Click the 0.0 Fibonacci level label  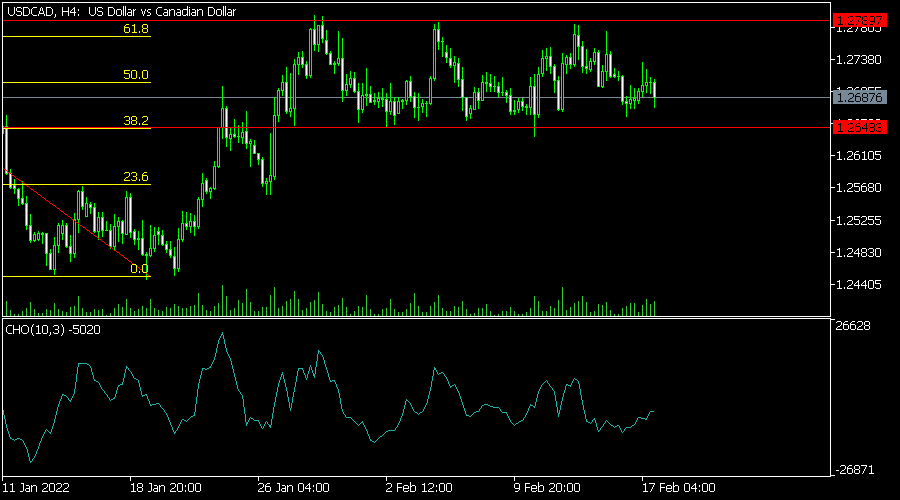click(x=139, y=269)
